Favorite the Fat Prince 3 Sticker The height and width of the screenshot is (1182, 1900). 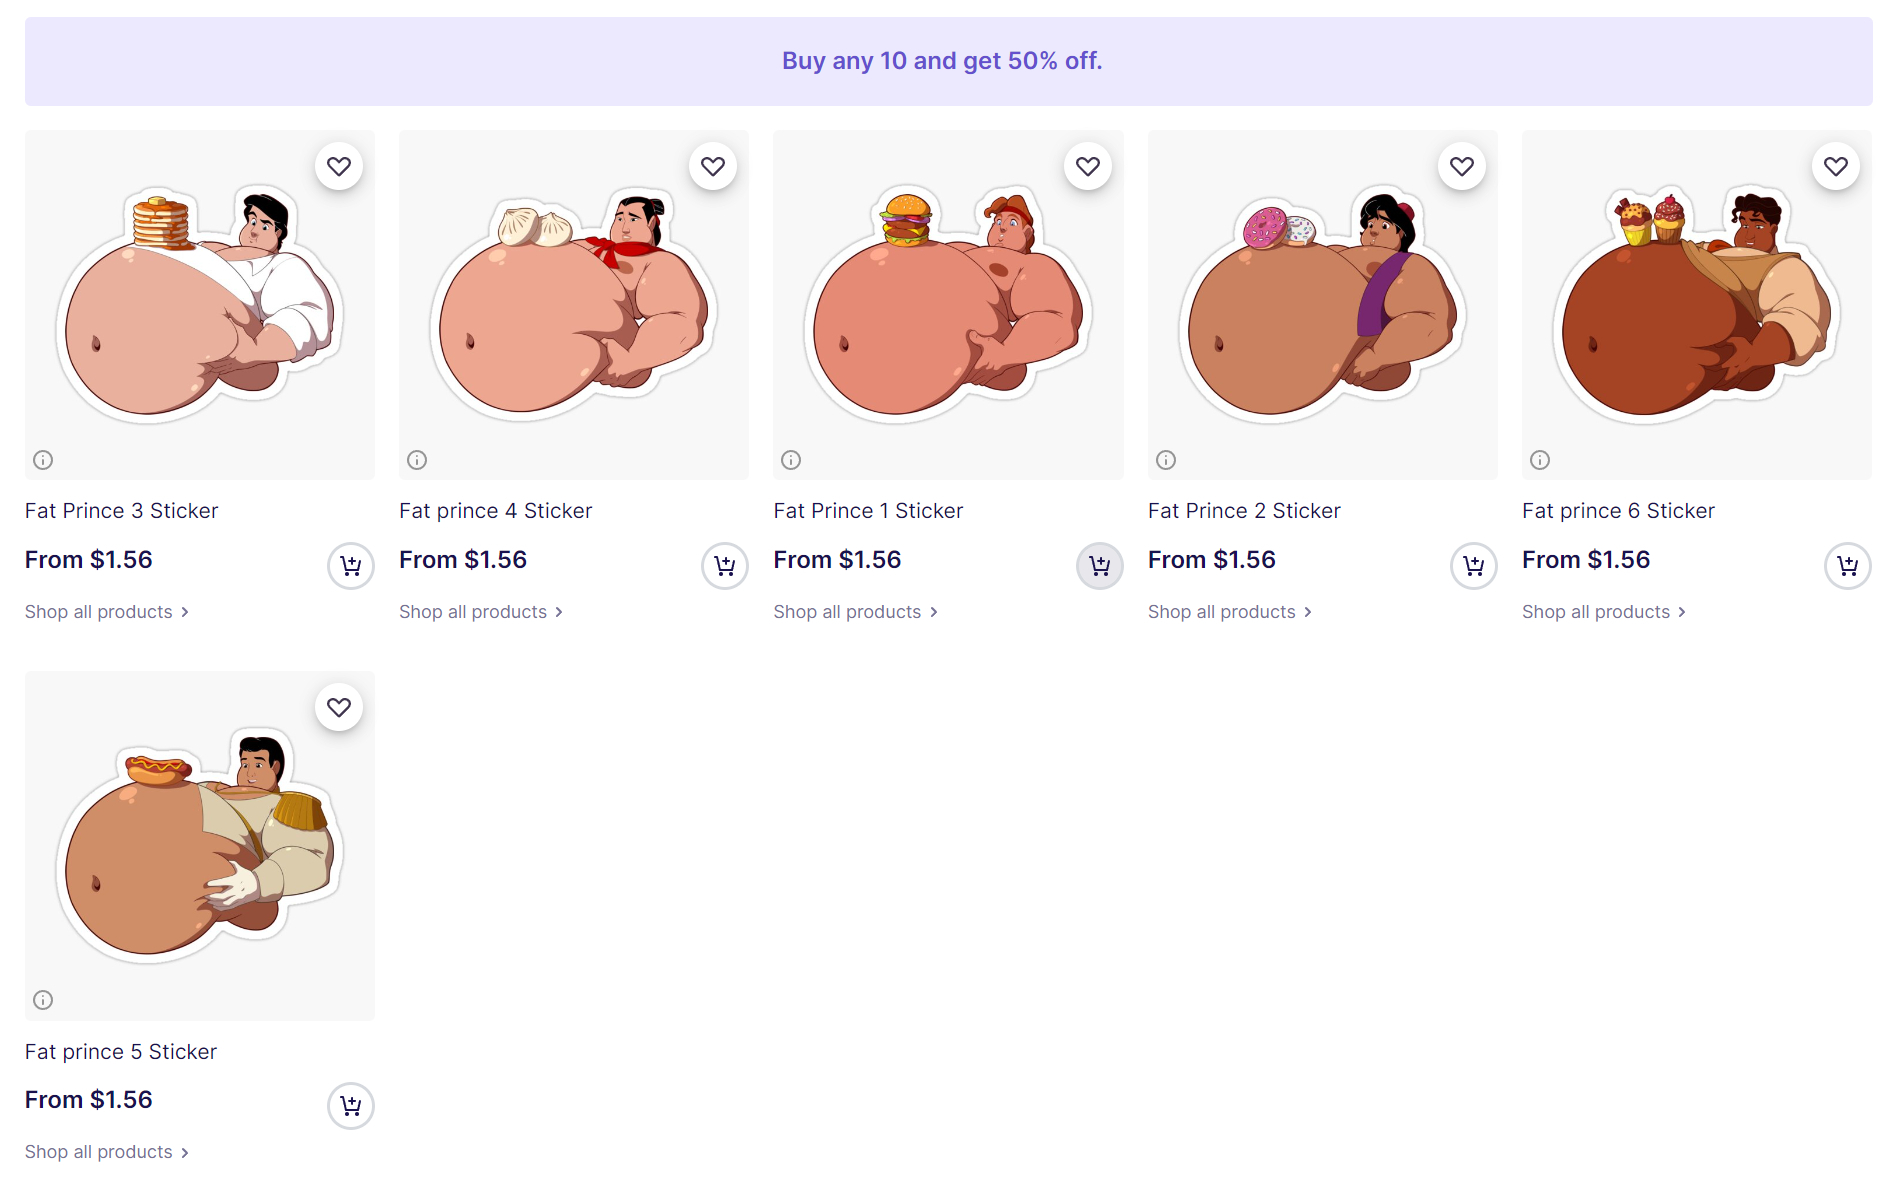point(339,166)
